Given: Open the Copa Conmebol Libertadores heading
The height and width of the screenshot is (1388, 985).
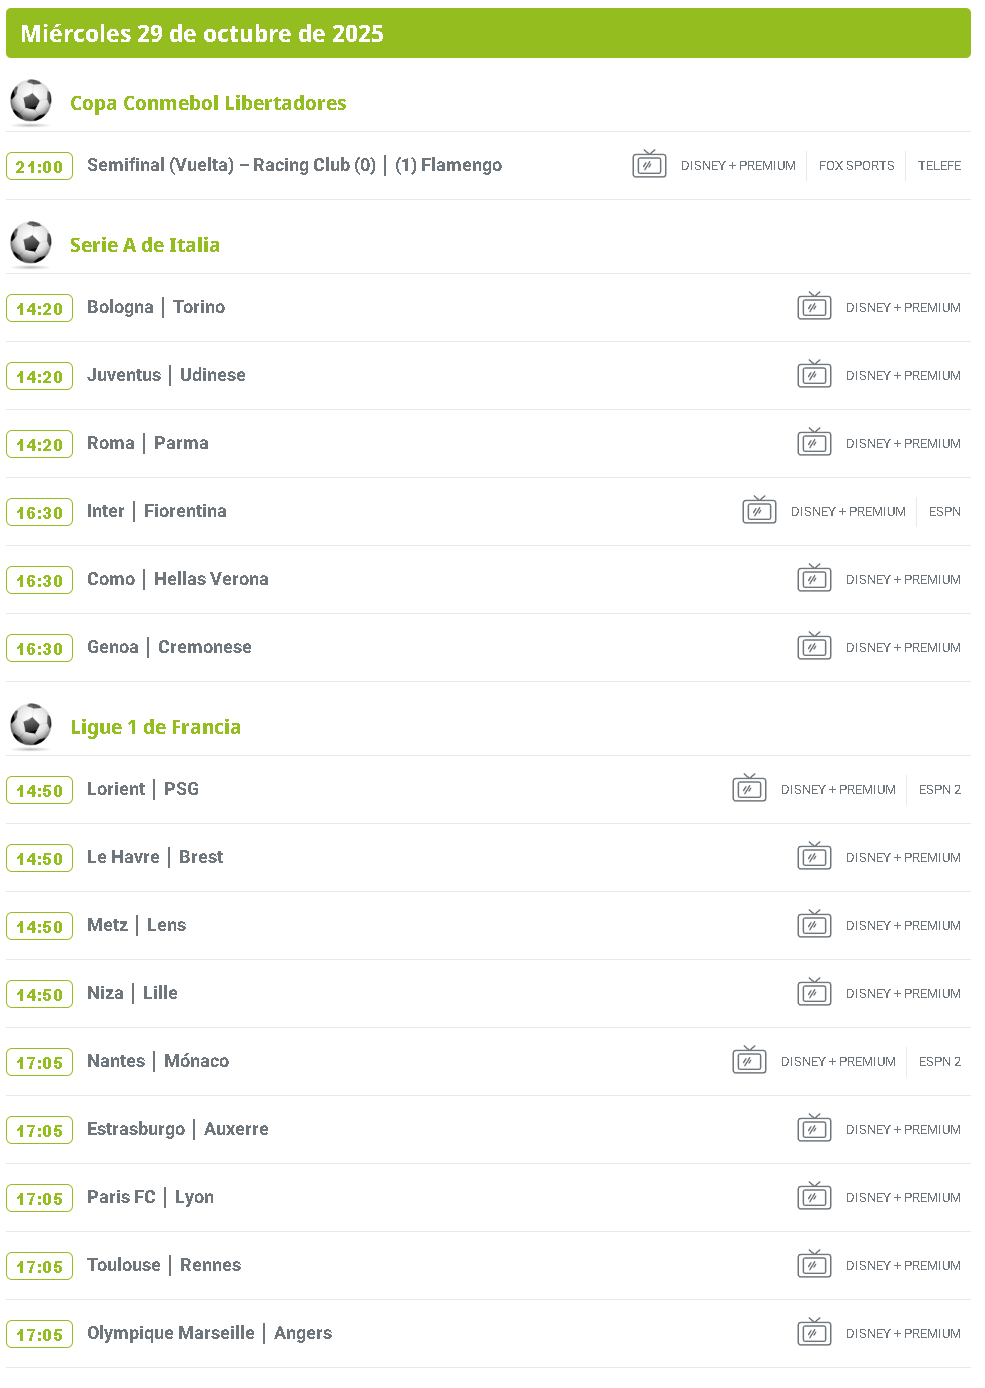Looking at the screenshot, I should point(208,103).
